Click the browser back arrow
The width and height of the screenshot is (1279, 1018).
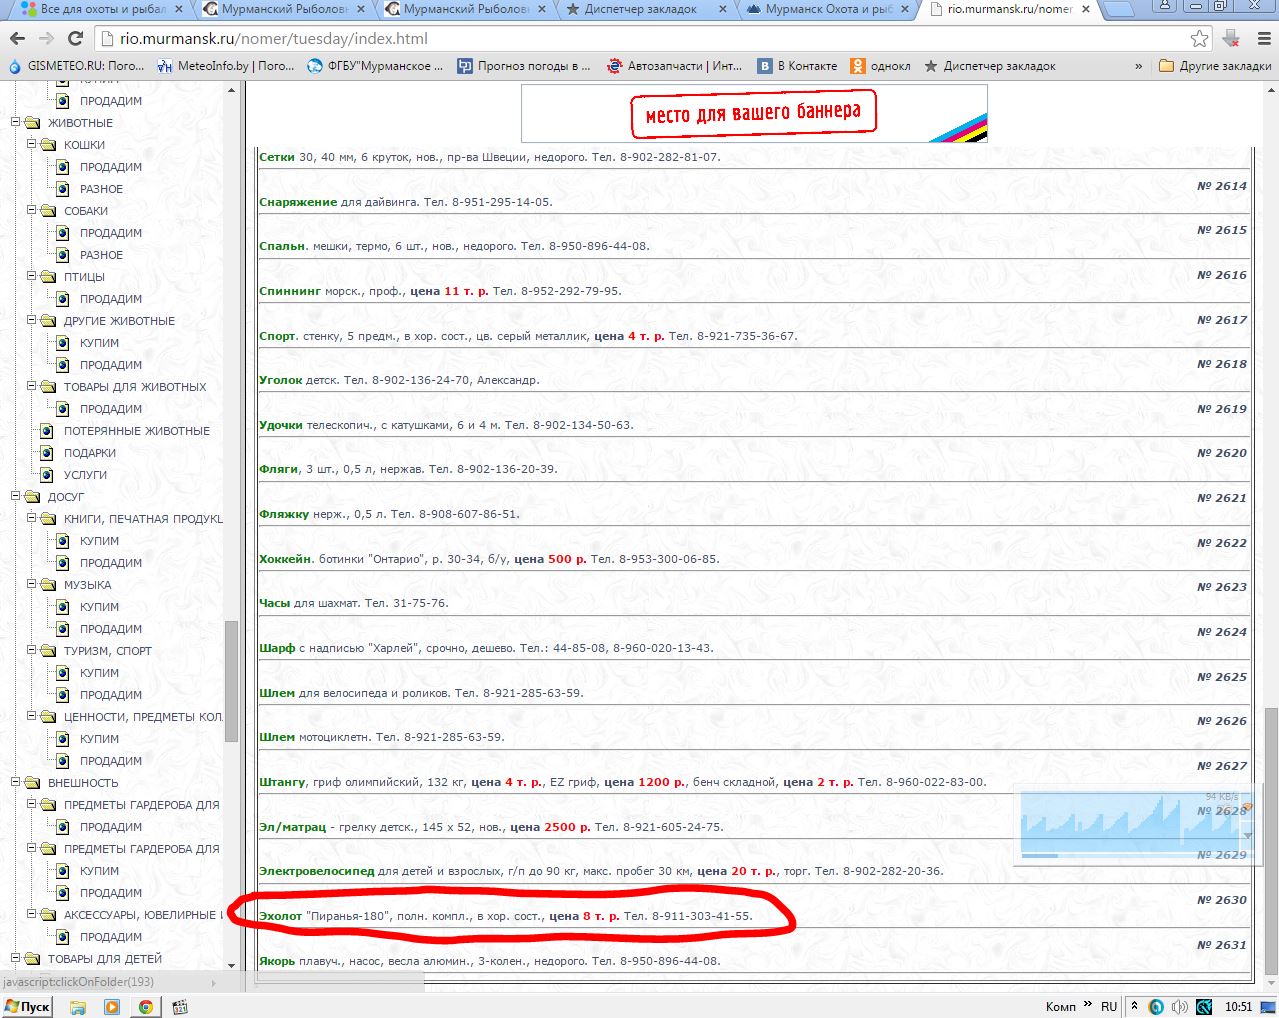click(17, 39)
